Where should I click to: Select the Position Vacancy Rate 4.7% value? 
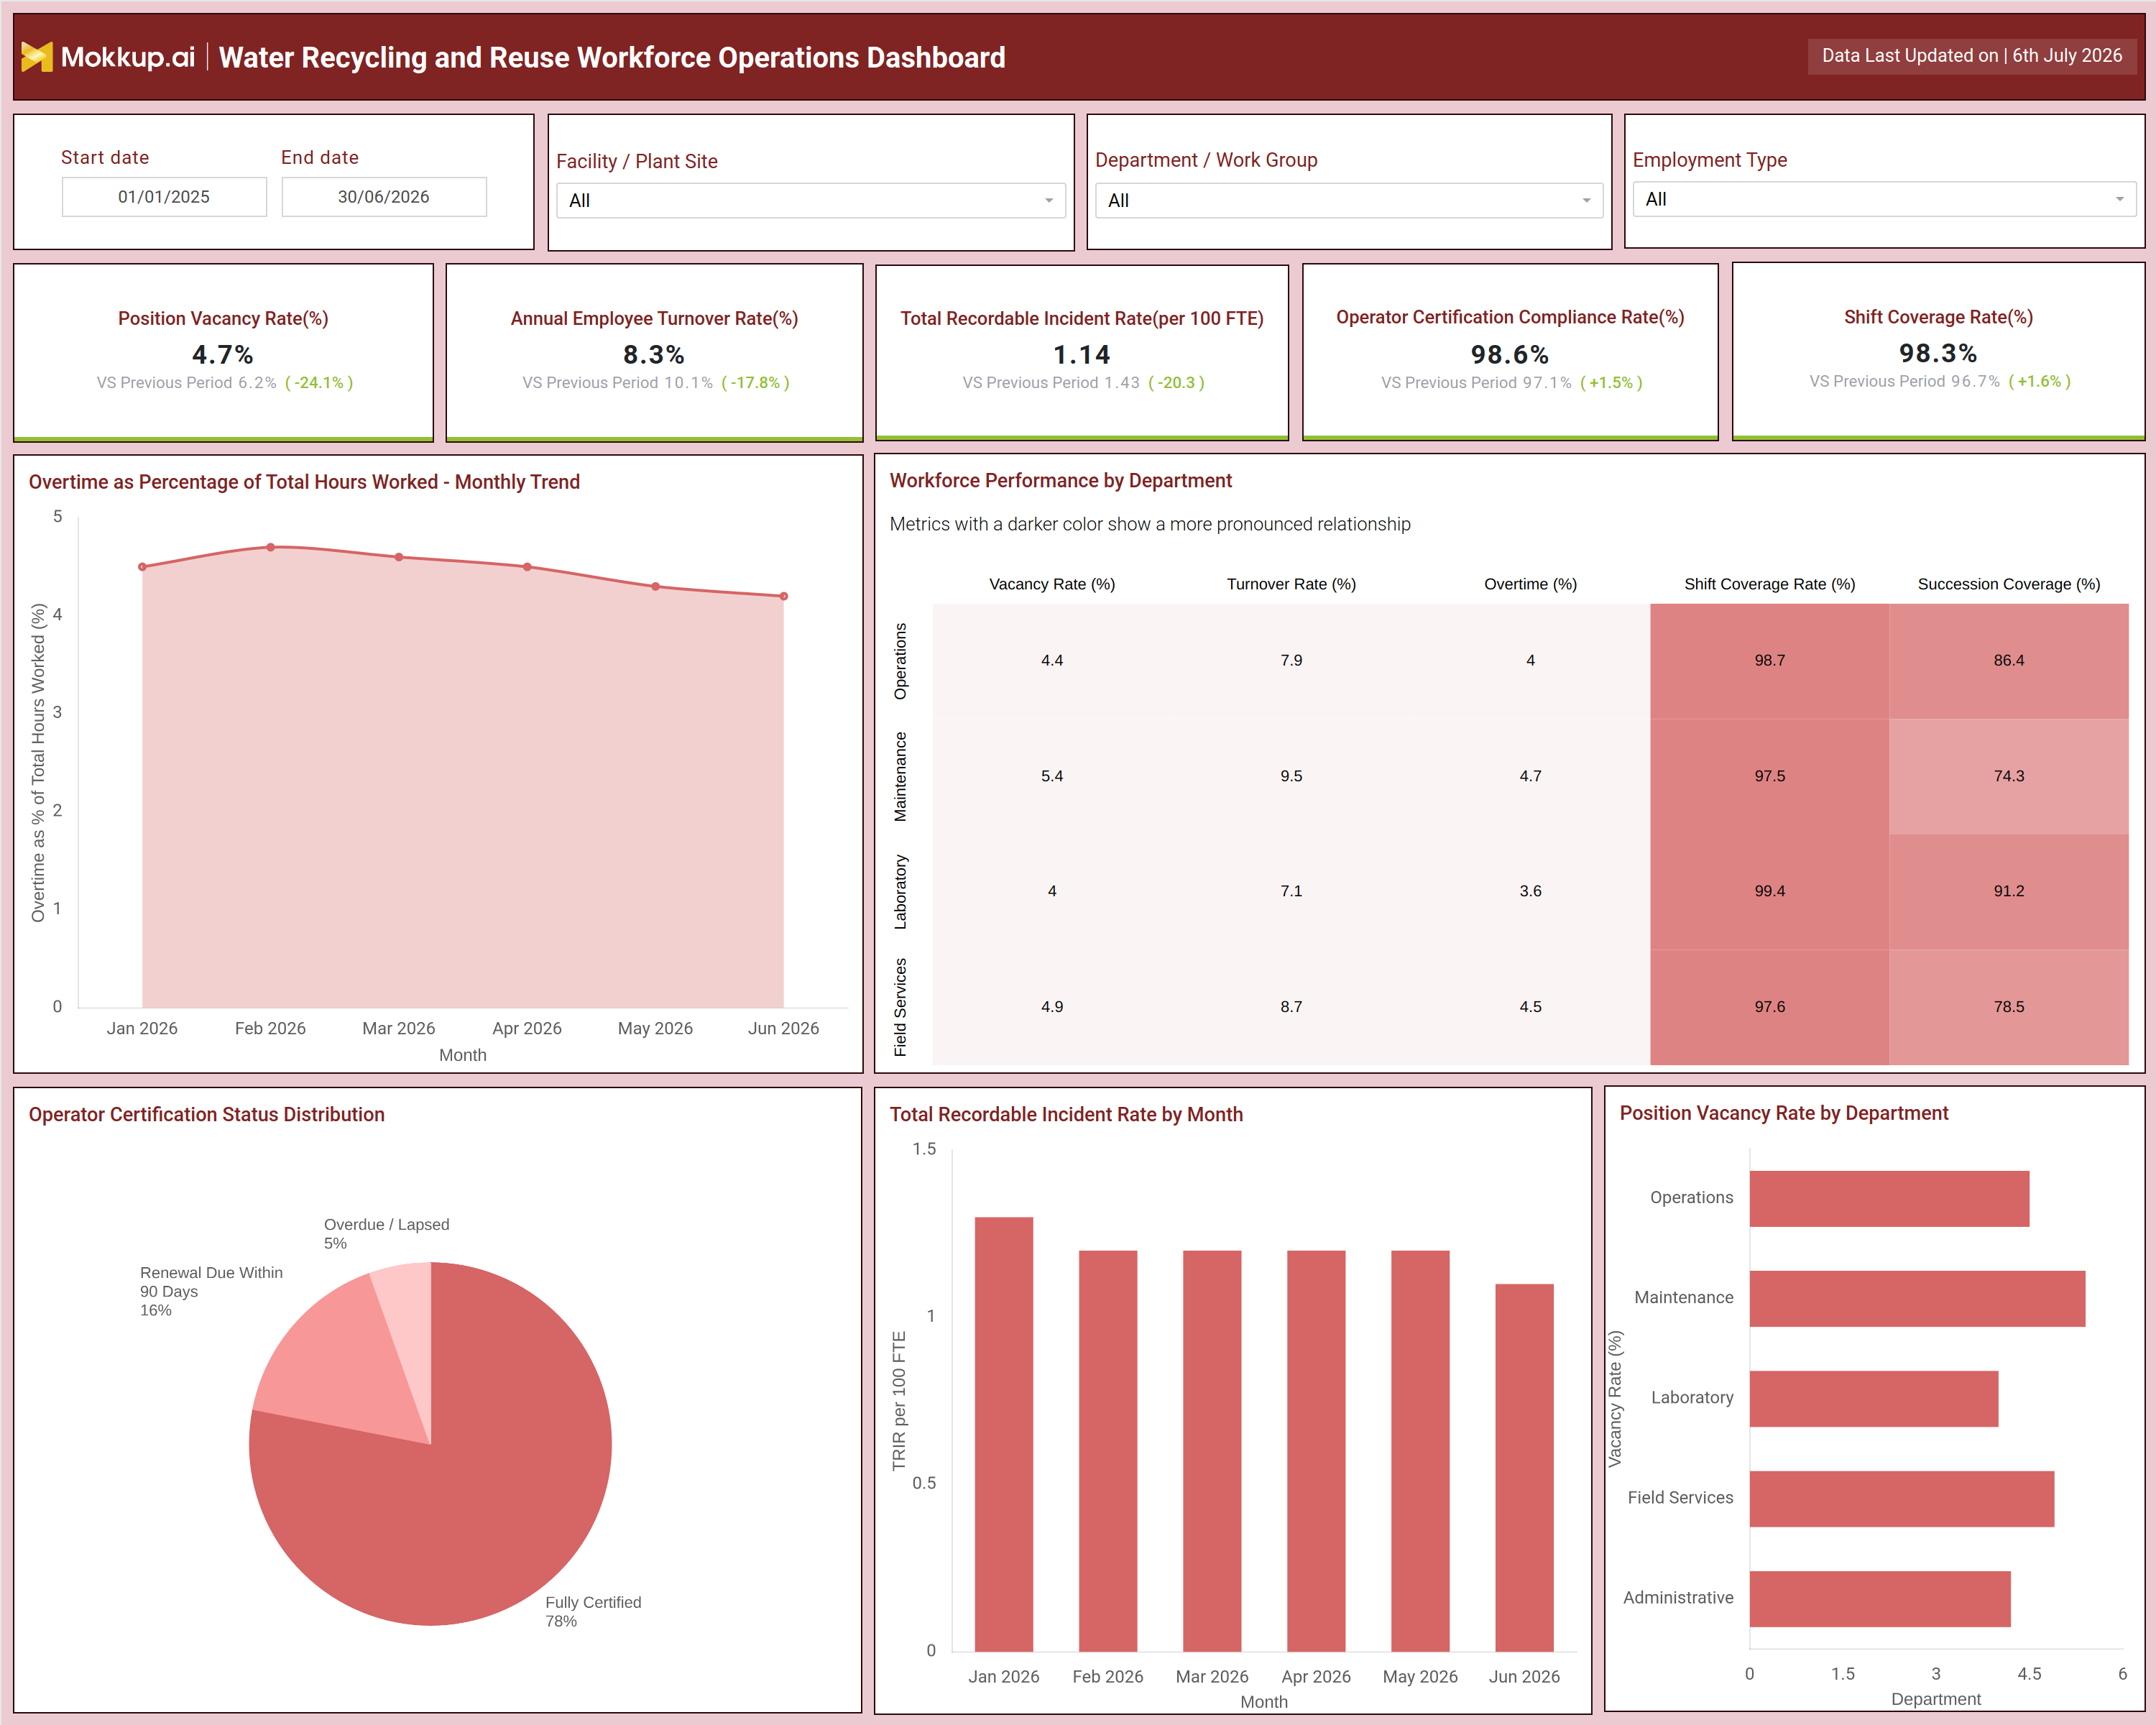click(x=223, y=355)
